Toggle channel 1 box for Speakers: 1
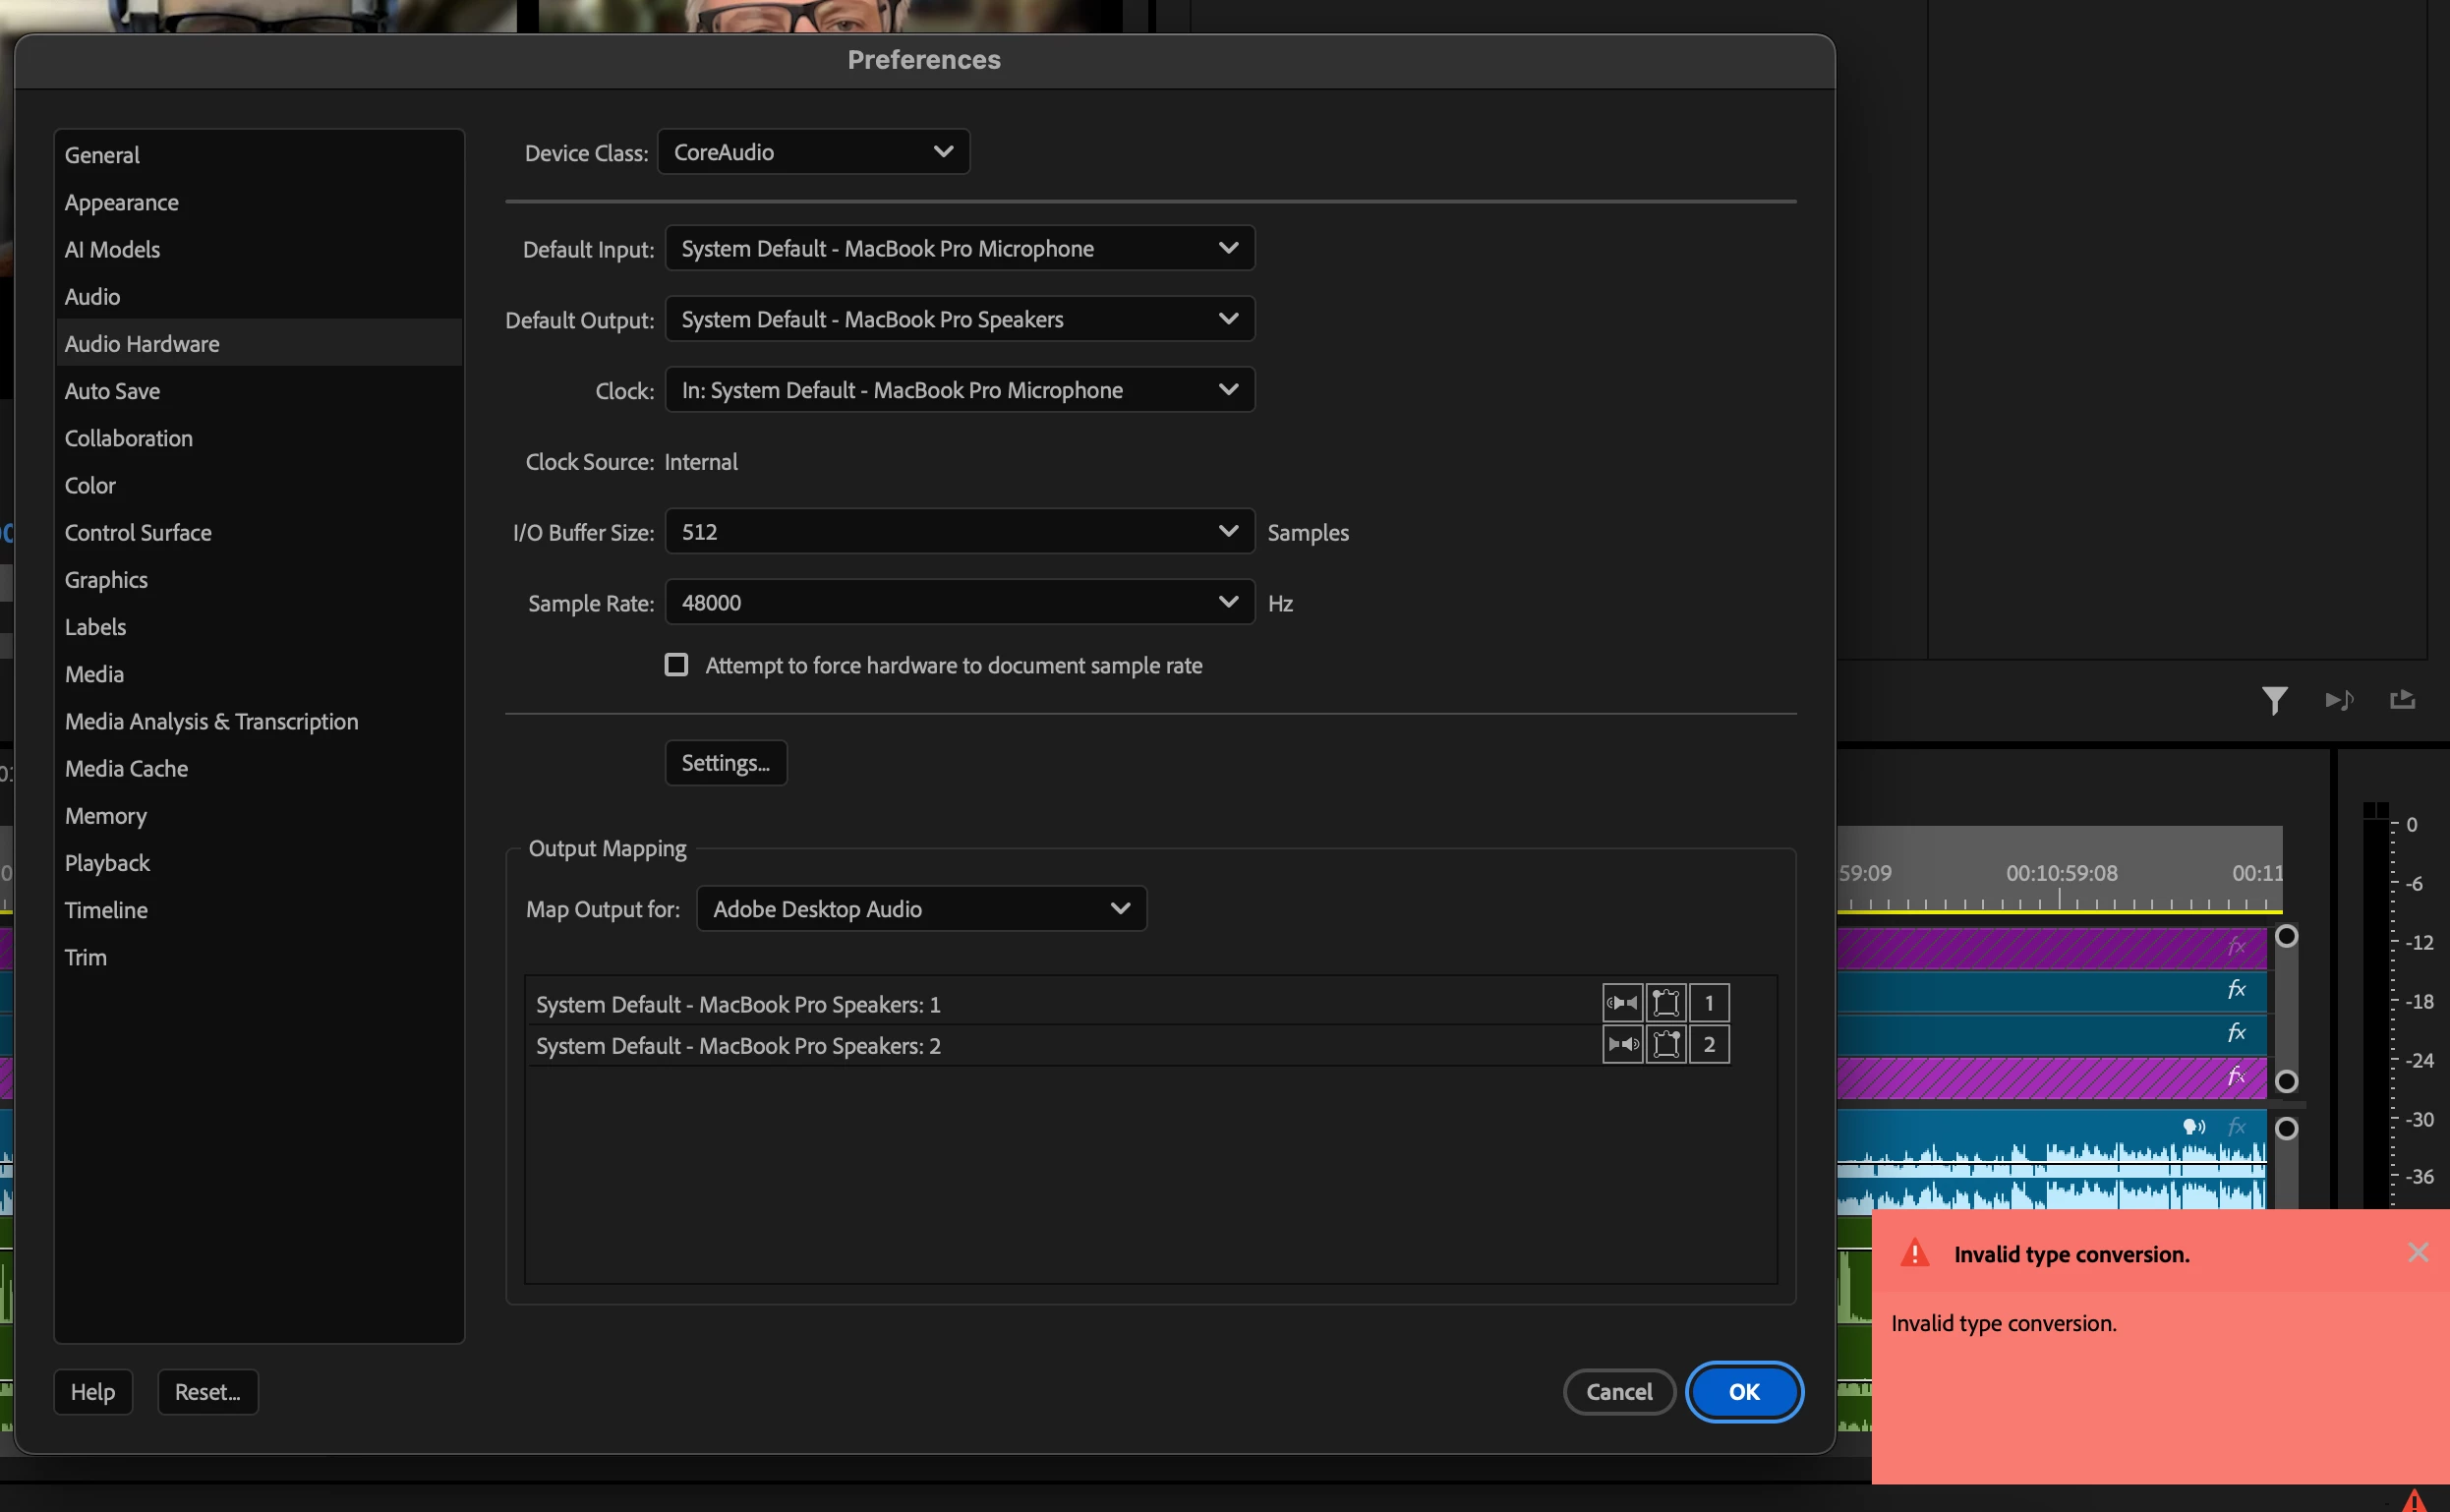 tap(1709, 1002)
